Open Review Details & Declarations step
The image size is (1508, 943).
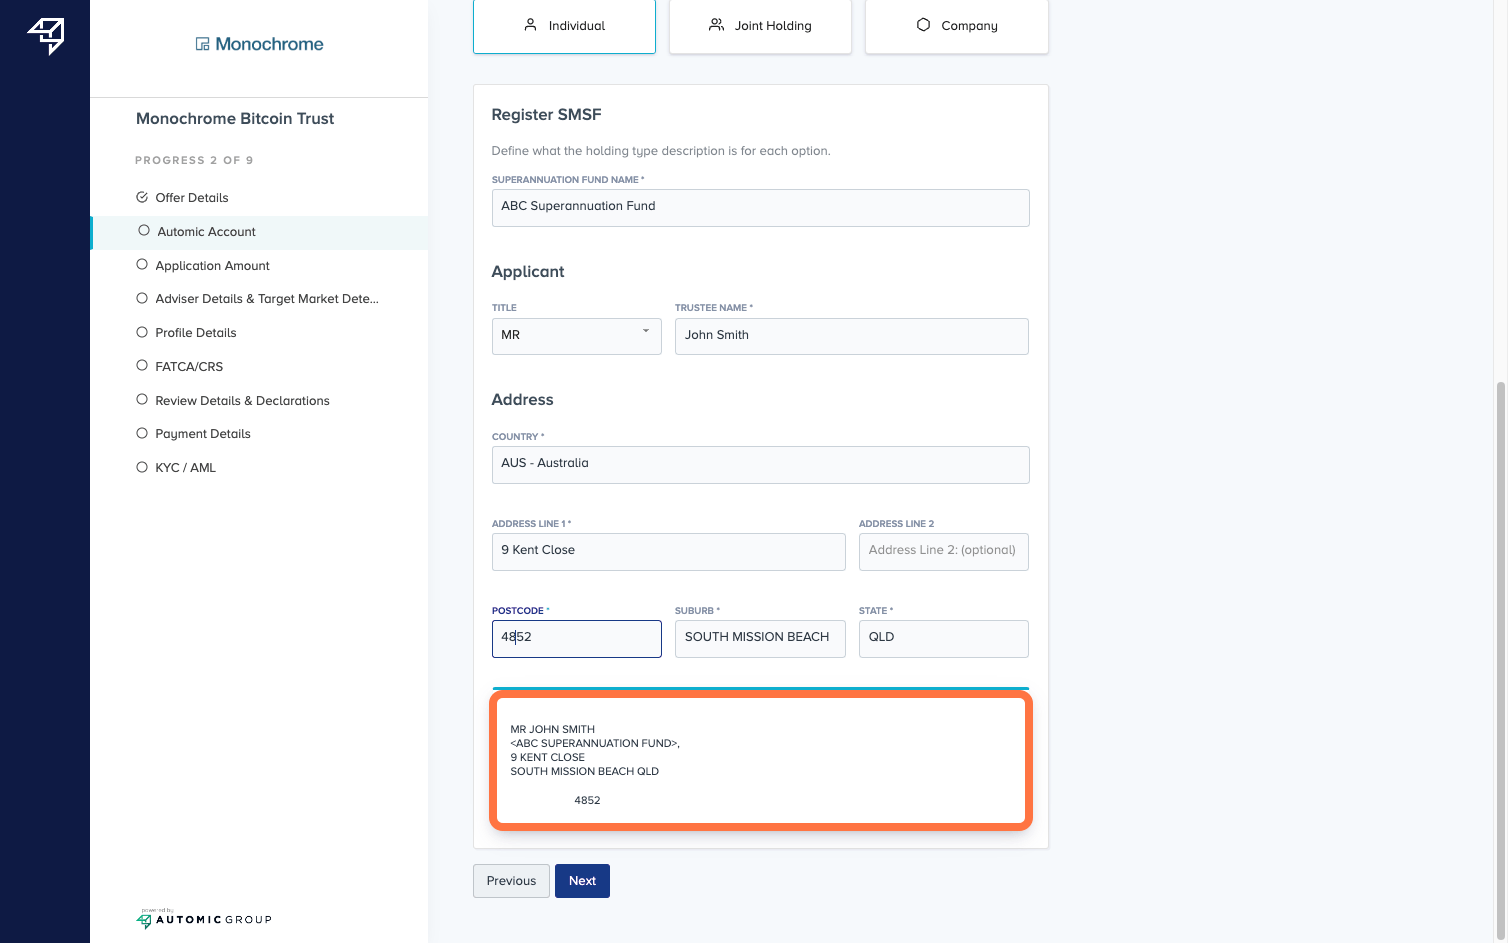(242, 401)
